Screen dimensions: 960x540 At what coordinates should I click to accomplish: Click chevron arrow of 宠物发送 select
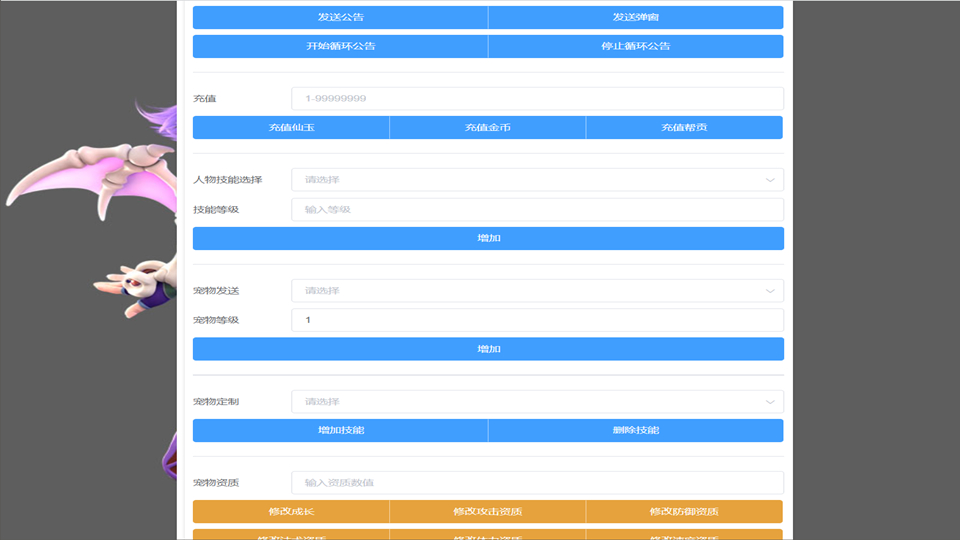pyautogui.click(x=770, y=291)
